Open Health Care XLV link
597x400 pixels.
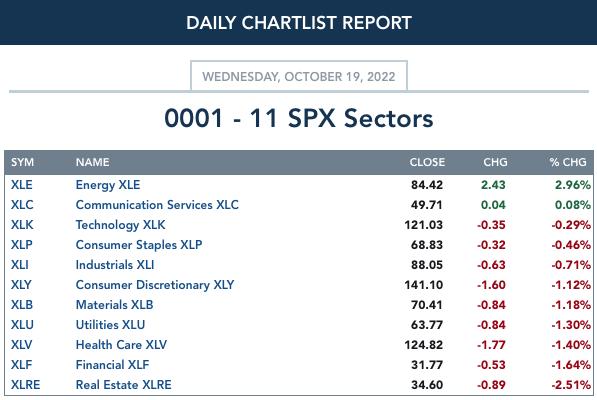click(121, 345)
